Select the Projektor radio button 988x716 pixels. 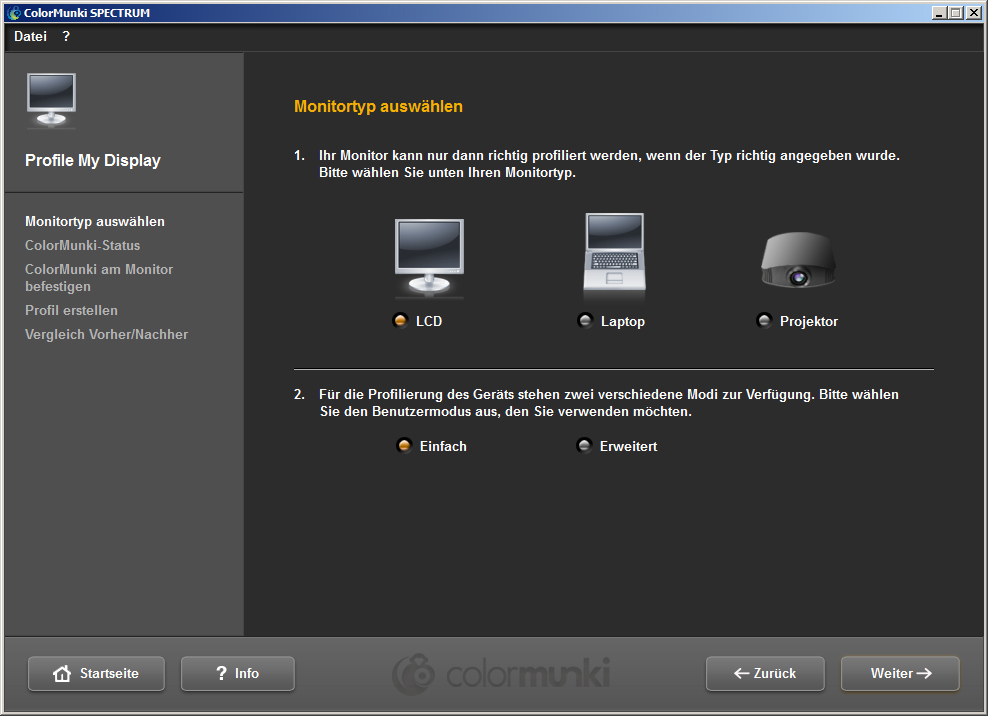tap(764, 320)
